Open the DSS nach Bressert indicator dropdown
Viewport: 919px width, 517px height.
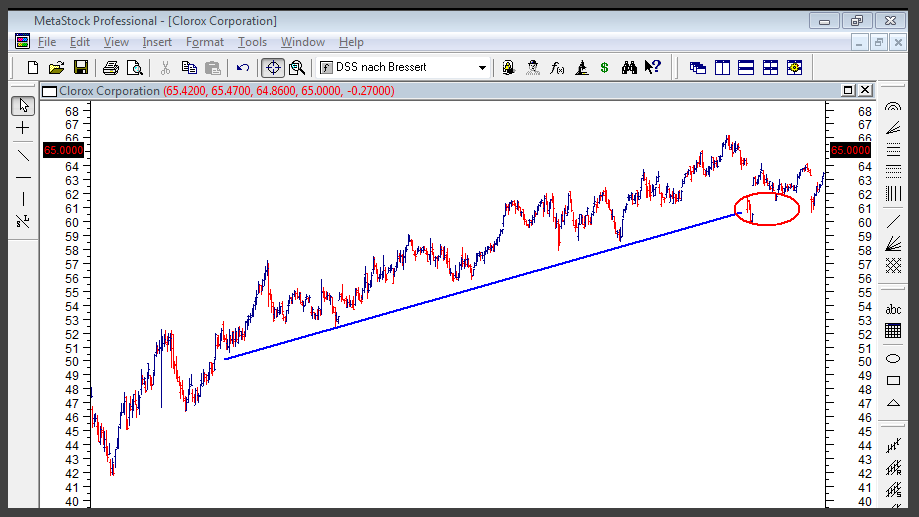(x=482, y=67)
